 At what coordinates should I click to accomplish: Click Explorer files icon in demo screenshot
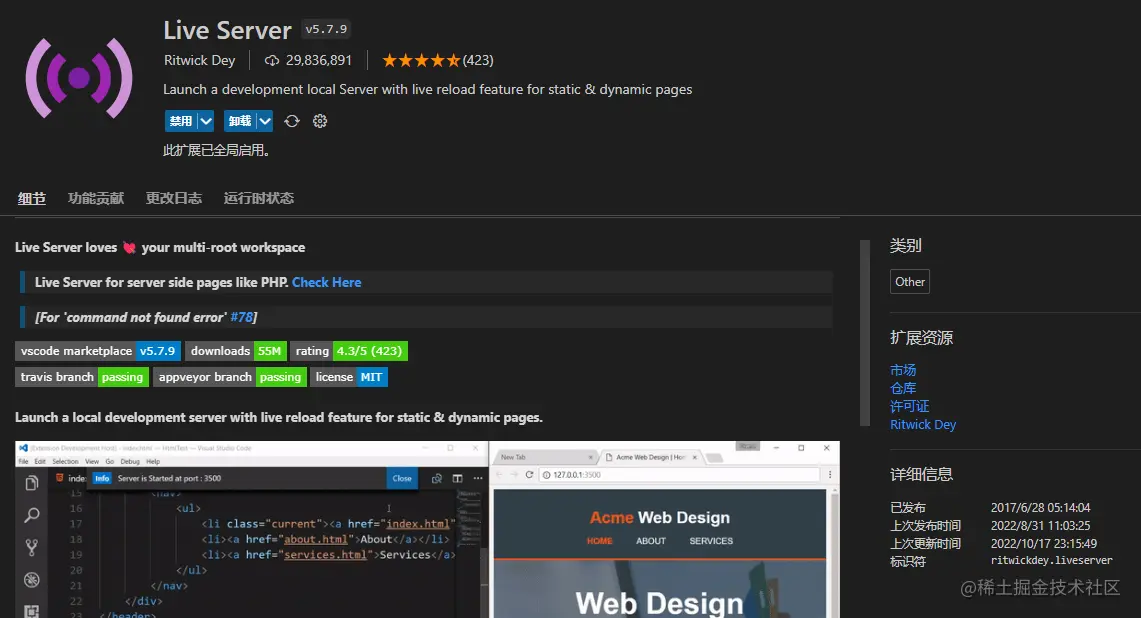click(x=31, y=483)
